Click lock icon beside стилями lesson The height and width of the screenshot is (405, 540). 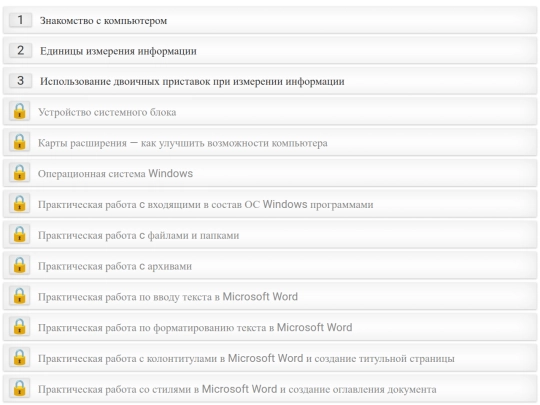[20, 388]
